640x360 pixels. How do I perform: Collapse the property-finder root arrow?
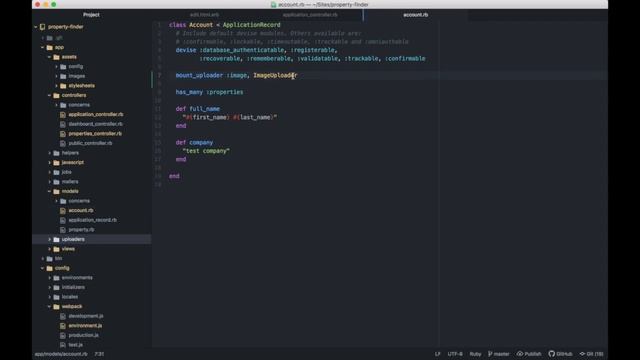click(36, 27)
